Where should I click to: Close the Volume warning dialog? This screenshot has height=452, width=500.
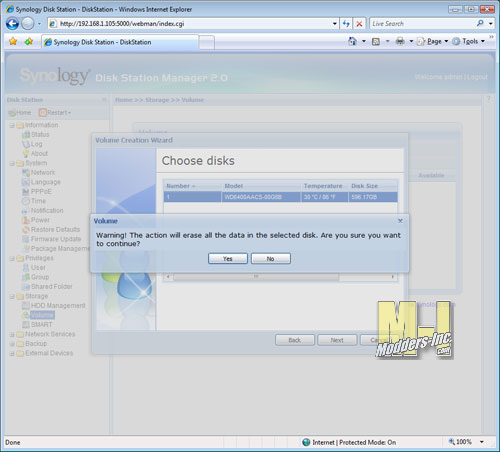(x=400, y=221)
